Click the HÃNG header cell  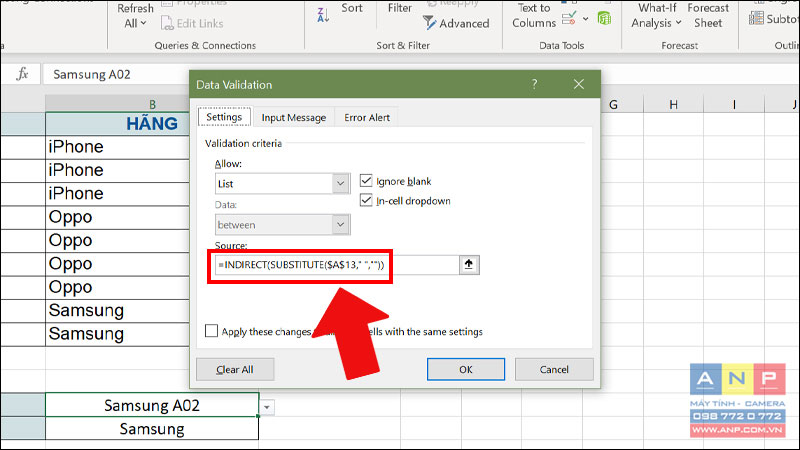pos(118,123)
